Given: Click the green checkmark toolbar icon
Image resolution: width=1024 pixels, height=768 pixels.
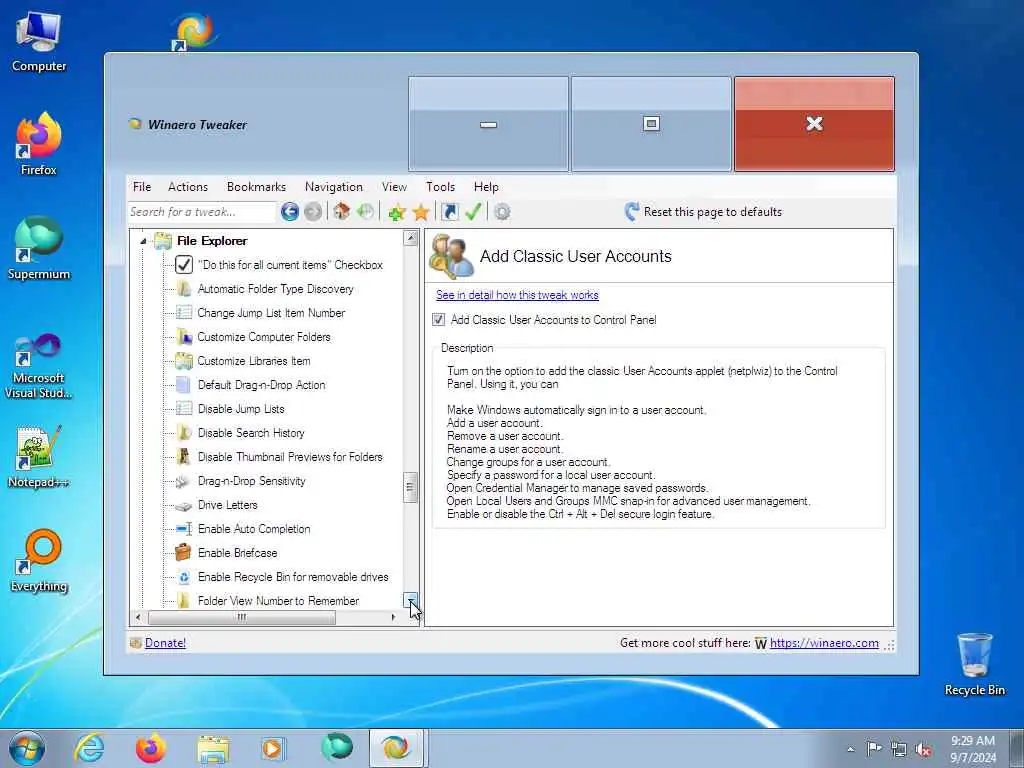Looking at the screenshot, I should [473, 212].
